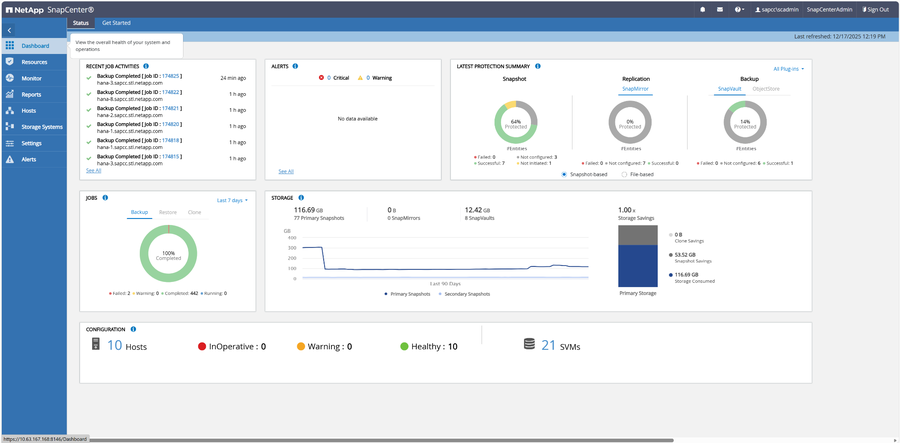
Task: Open job ID 174818 link
Action: tap(170, 140)
